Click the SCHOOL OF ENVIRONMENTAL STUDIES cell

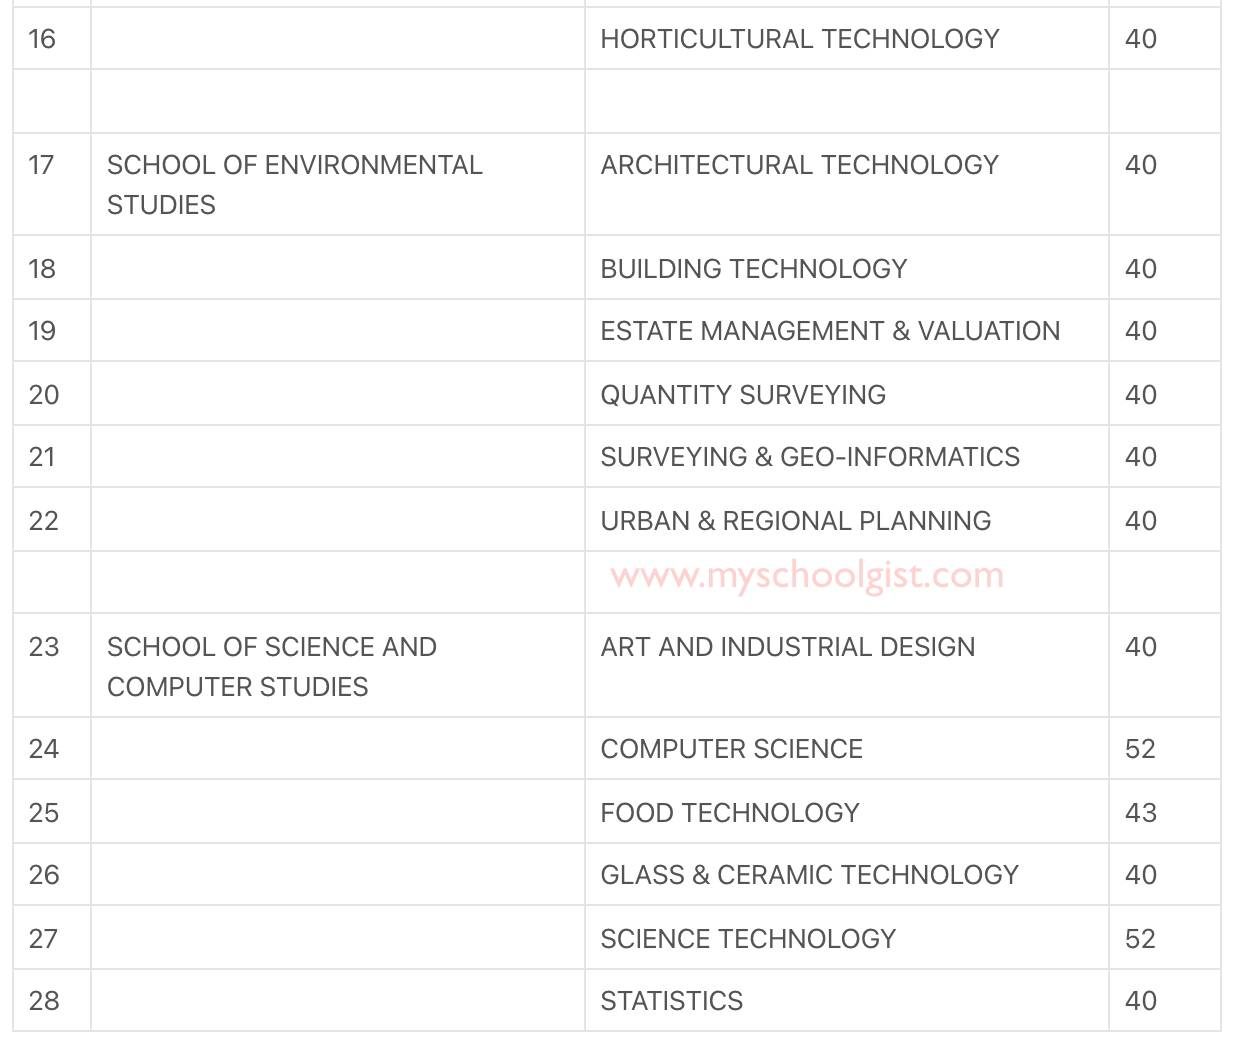pyautogui.click(x=294, y=185)
